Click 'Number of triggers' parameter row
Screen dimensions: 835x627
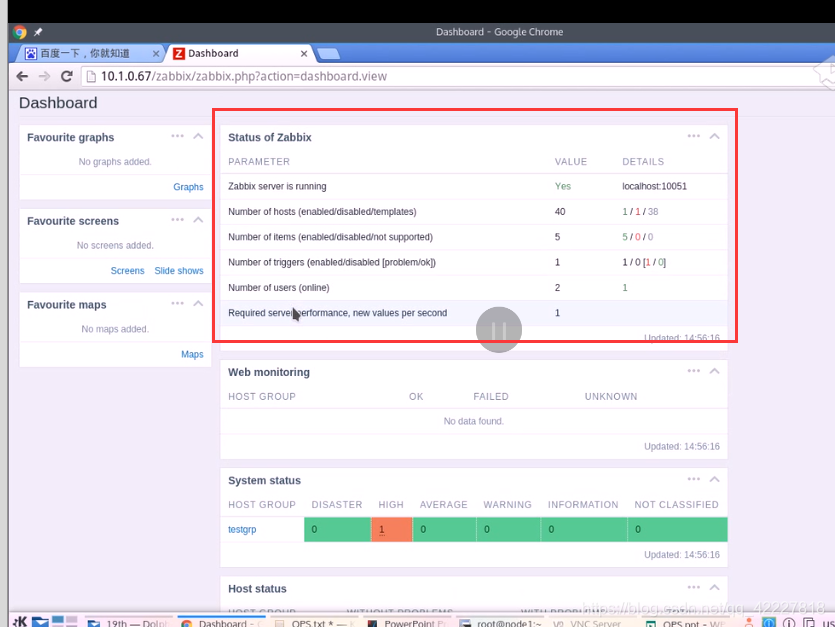click(474, 262)
